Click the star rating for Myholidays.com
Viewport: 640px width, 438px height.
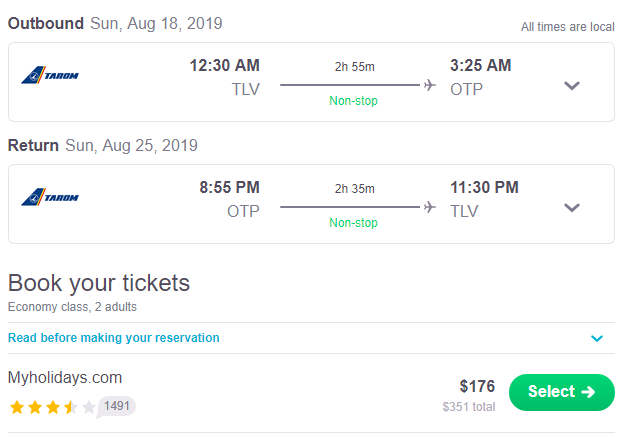coord(53,407)
